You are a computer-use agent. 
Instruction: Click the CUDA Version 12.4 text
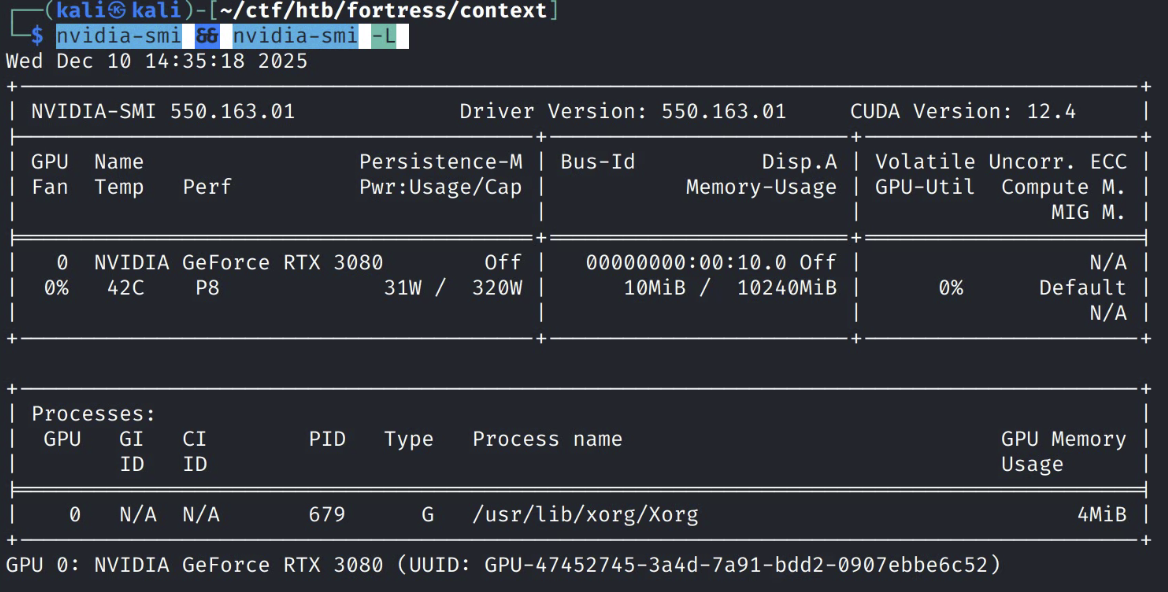coord(962,111)
